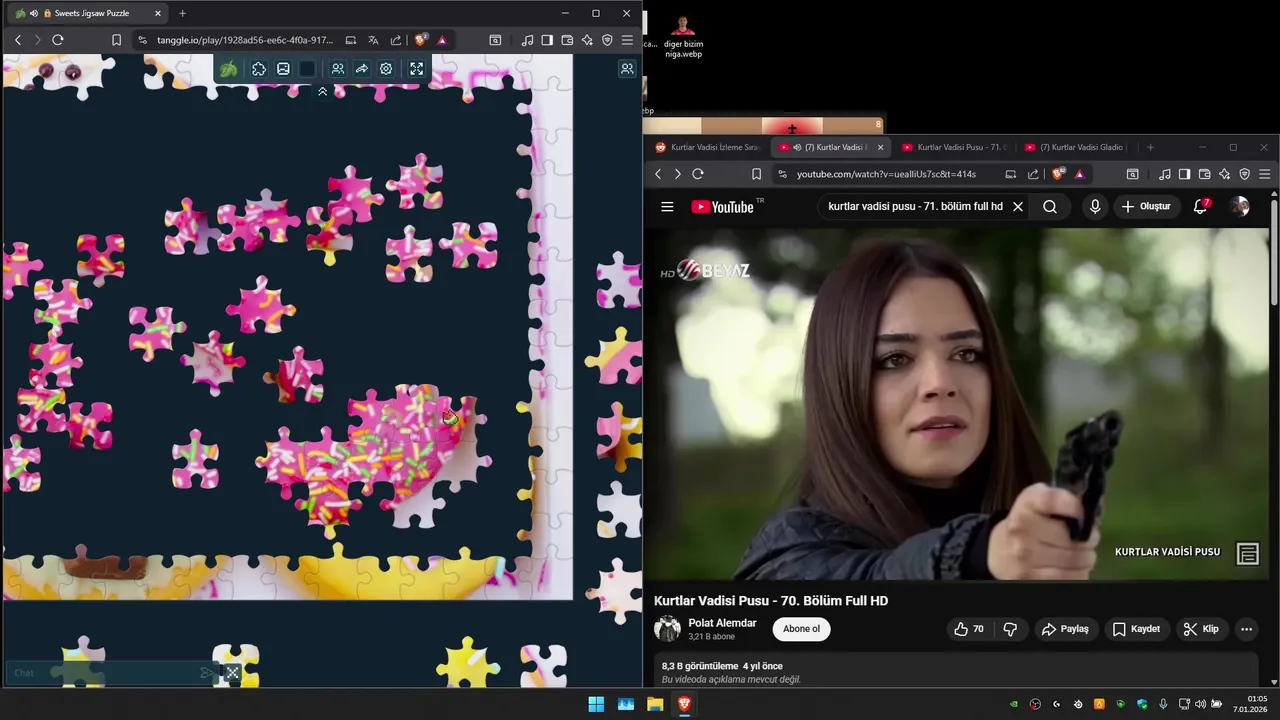Reload the tanggle.io page

(x=57, y=40)
